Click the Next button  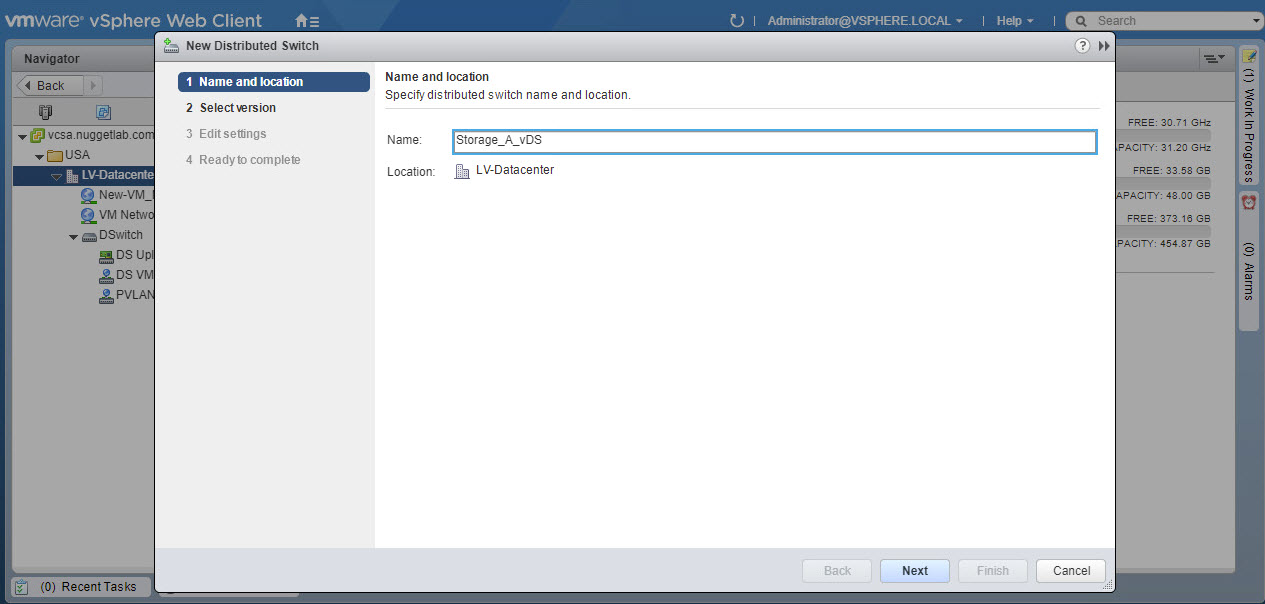pos(914,571)
